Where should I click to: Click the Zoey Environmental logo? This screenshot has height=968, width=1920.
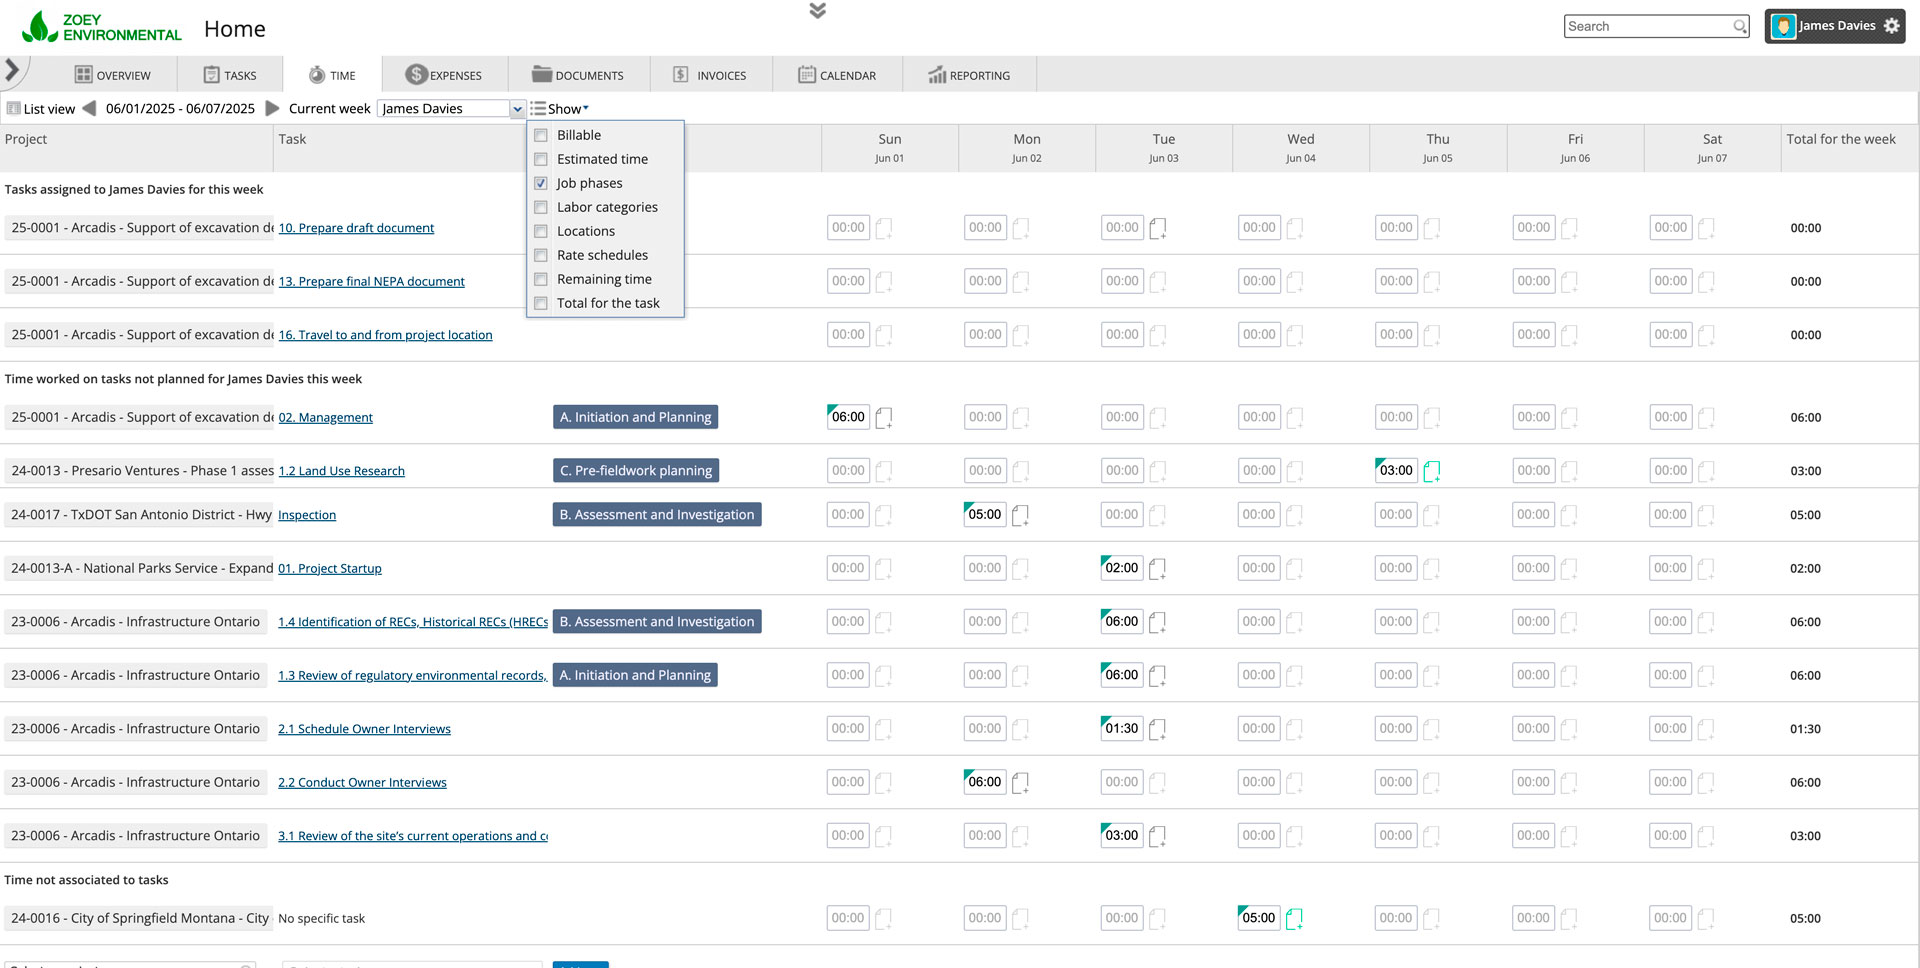[x=101, y=27]
